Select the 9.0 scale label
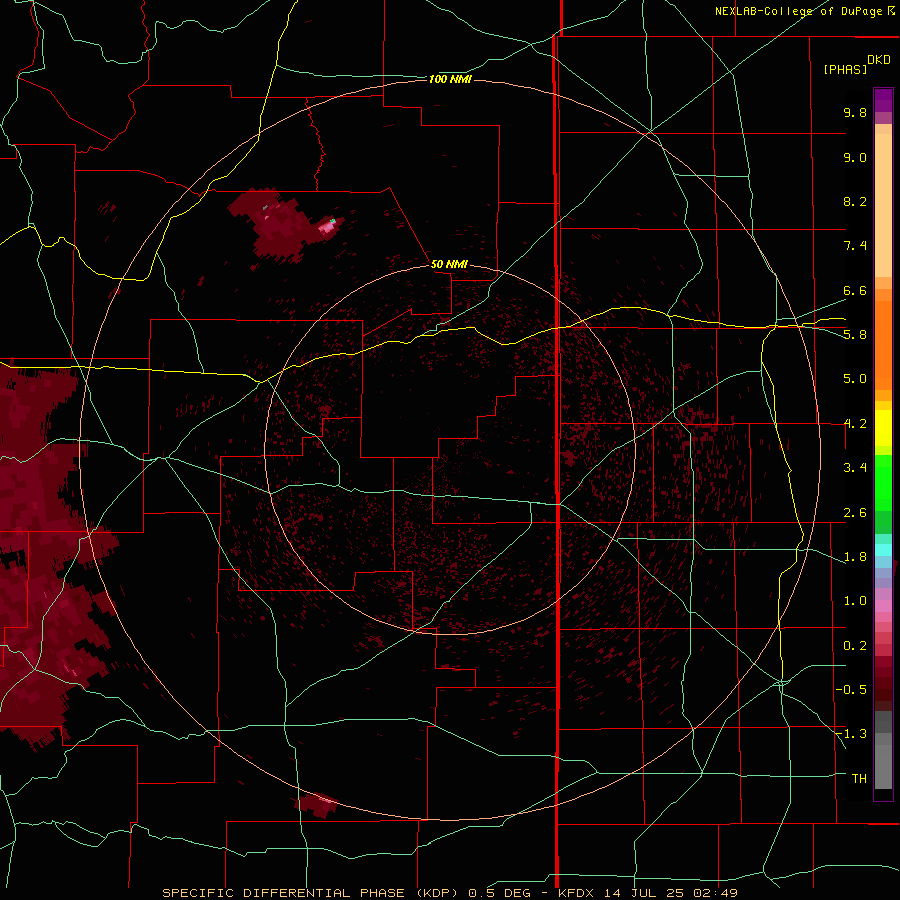This screenshot has width=900, height=900. click(x=855, y=157)
